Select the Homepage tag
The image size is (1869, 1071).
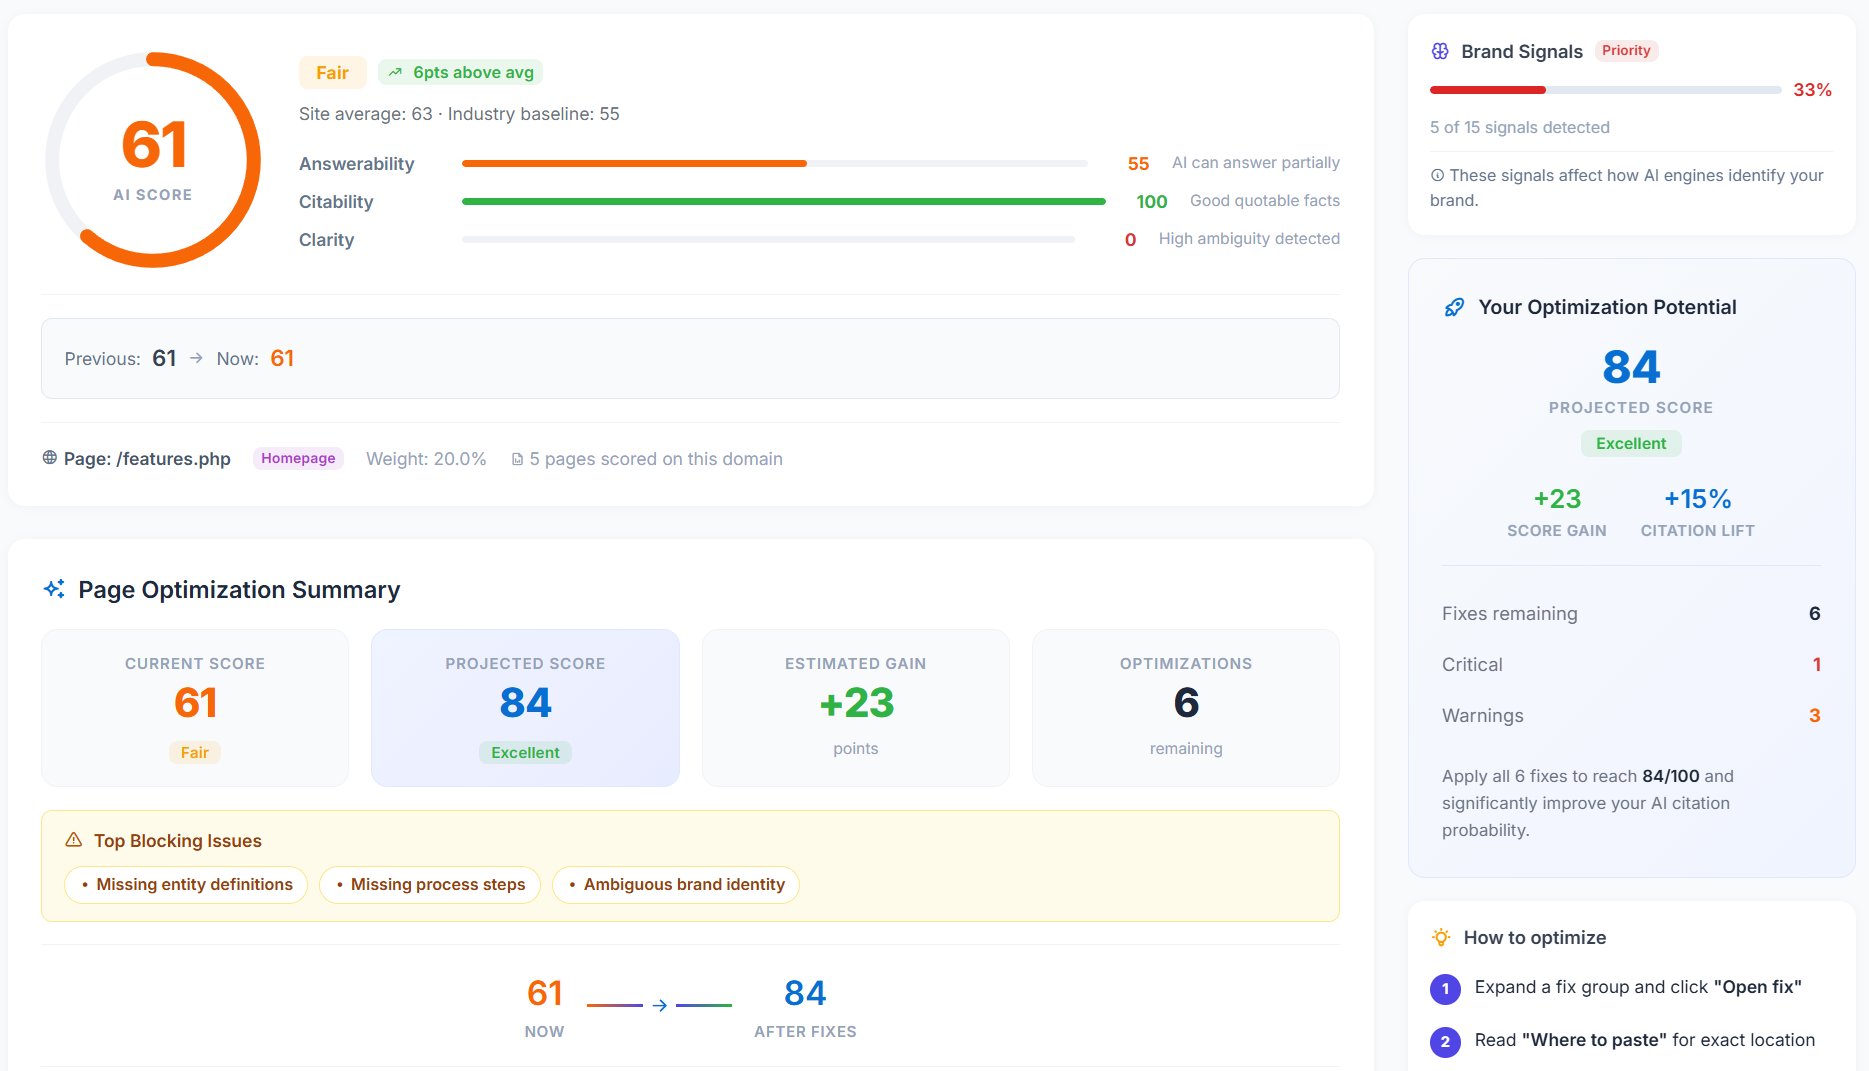(297, 458)
